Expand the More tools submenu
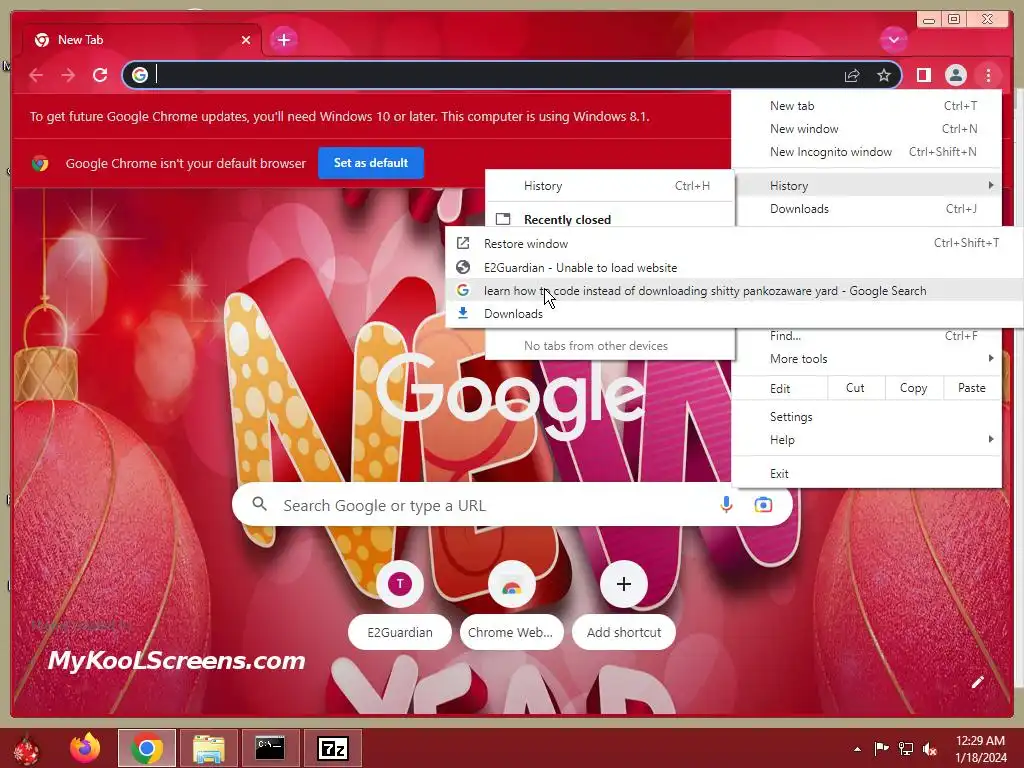This screenshot has width=1024, height=768. (x=866, y=359)
